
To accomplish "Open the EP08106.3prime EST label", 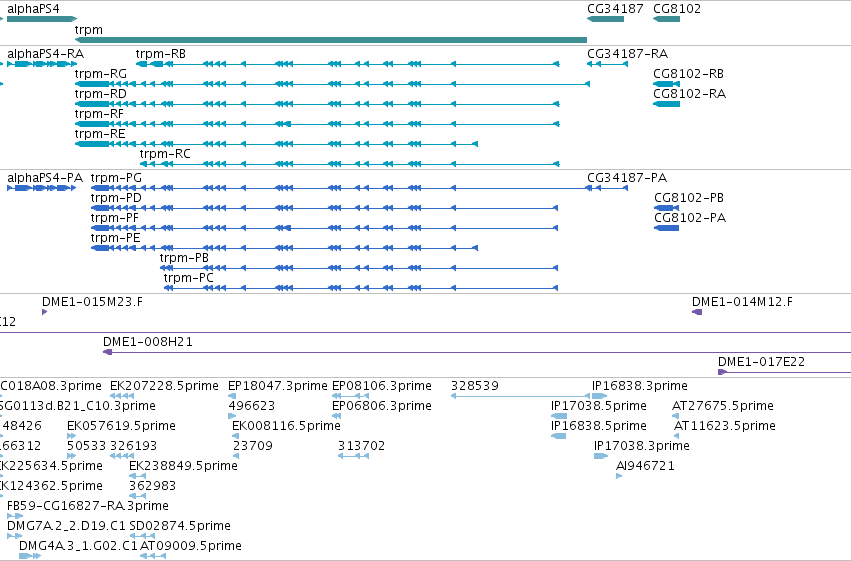I will coord(382,386).
